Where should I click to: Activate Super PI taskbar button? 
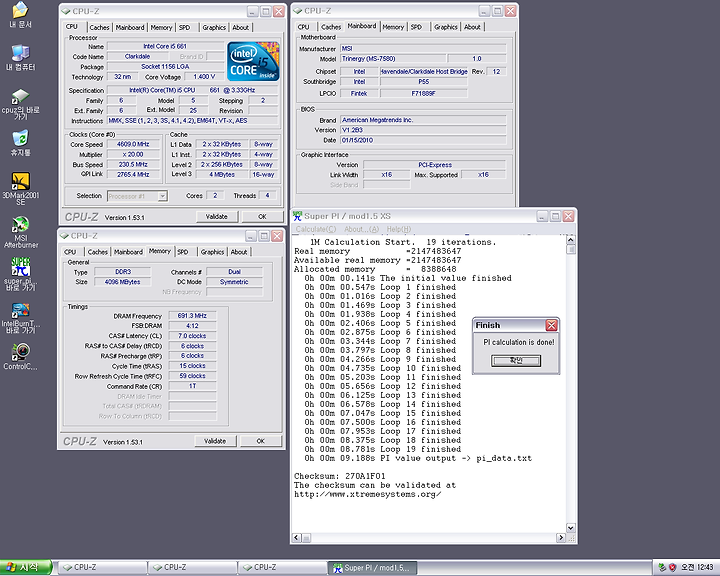(x=372, y=568)
